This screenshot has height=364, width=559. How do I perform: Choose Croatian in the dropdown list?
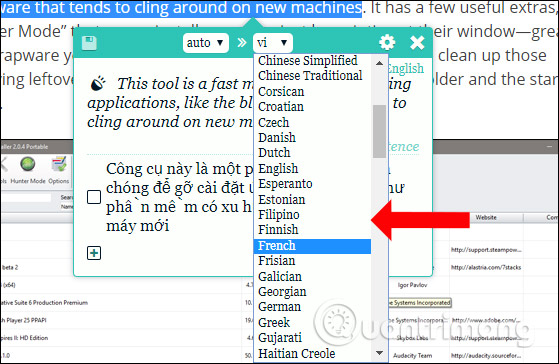pos(312,107)
